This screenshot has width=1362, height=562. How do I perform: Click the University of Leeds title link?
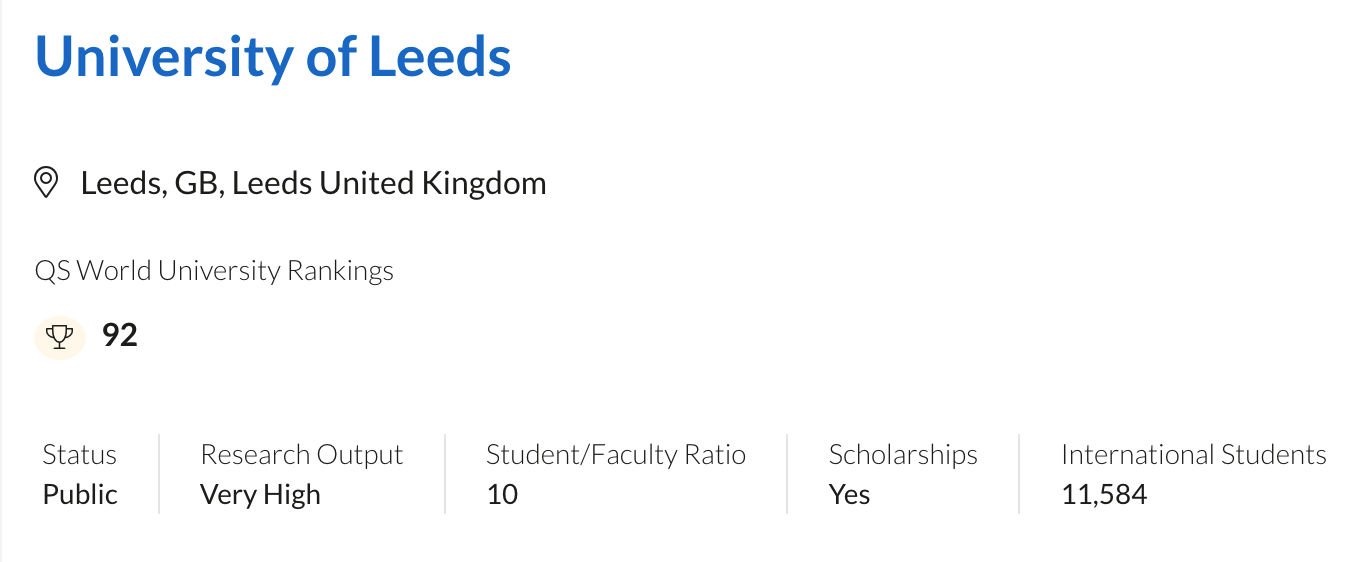point(273,57)
